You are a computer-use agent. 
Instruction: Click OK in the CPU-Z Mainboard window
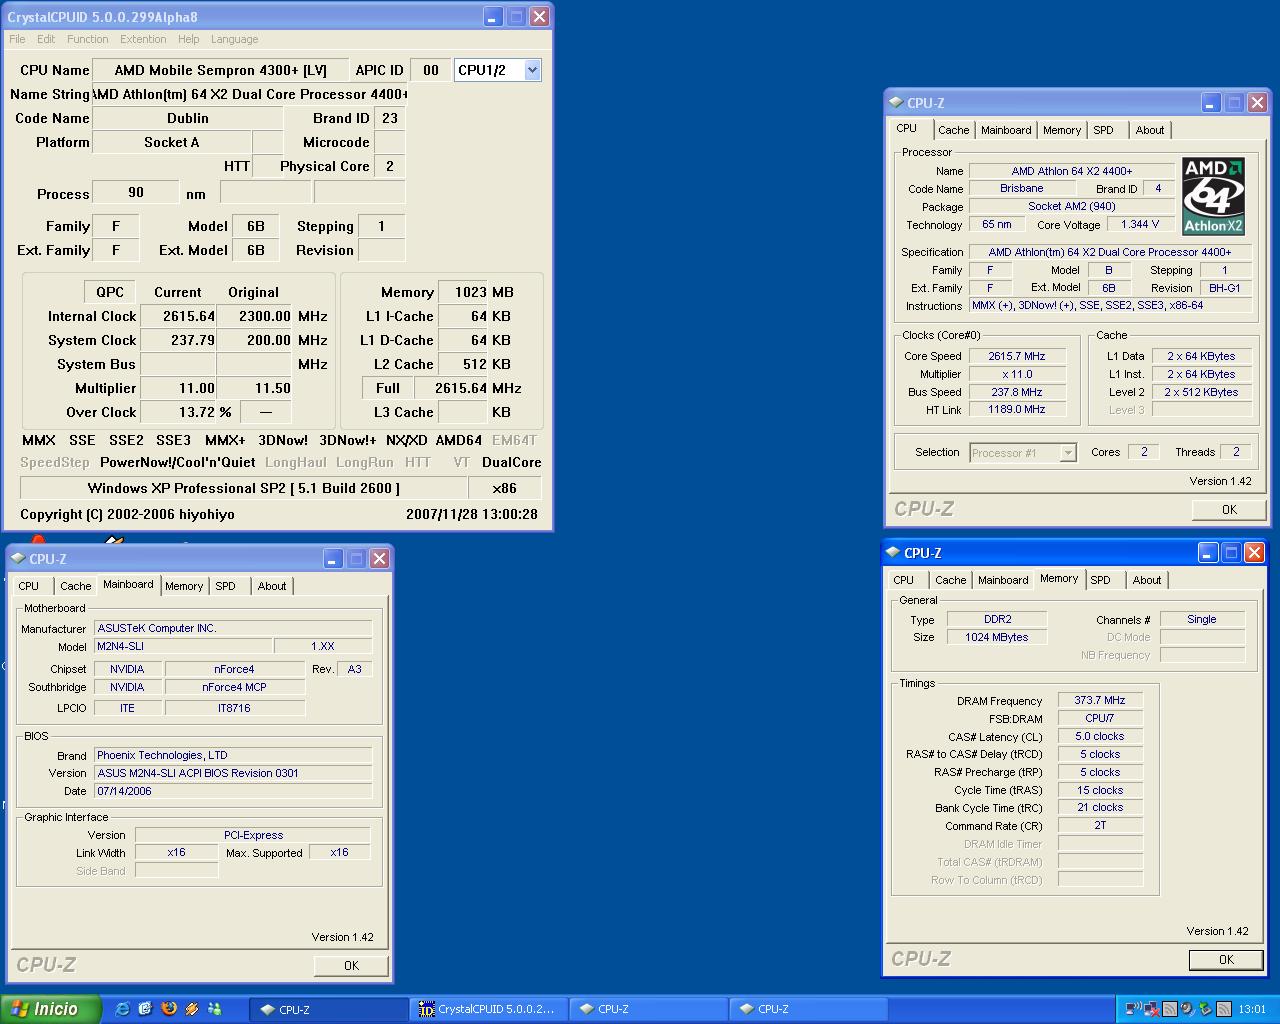pyautogui.click(x=351, y=965)
